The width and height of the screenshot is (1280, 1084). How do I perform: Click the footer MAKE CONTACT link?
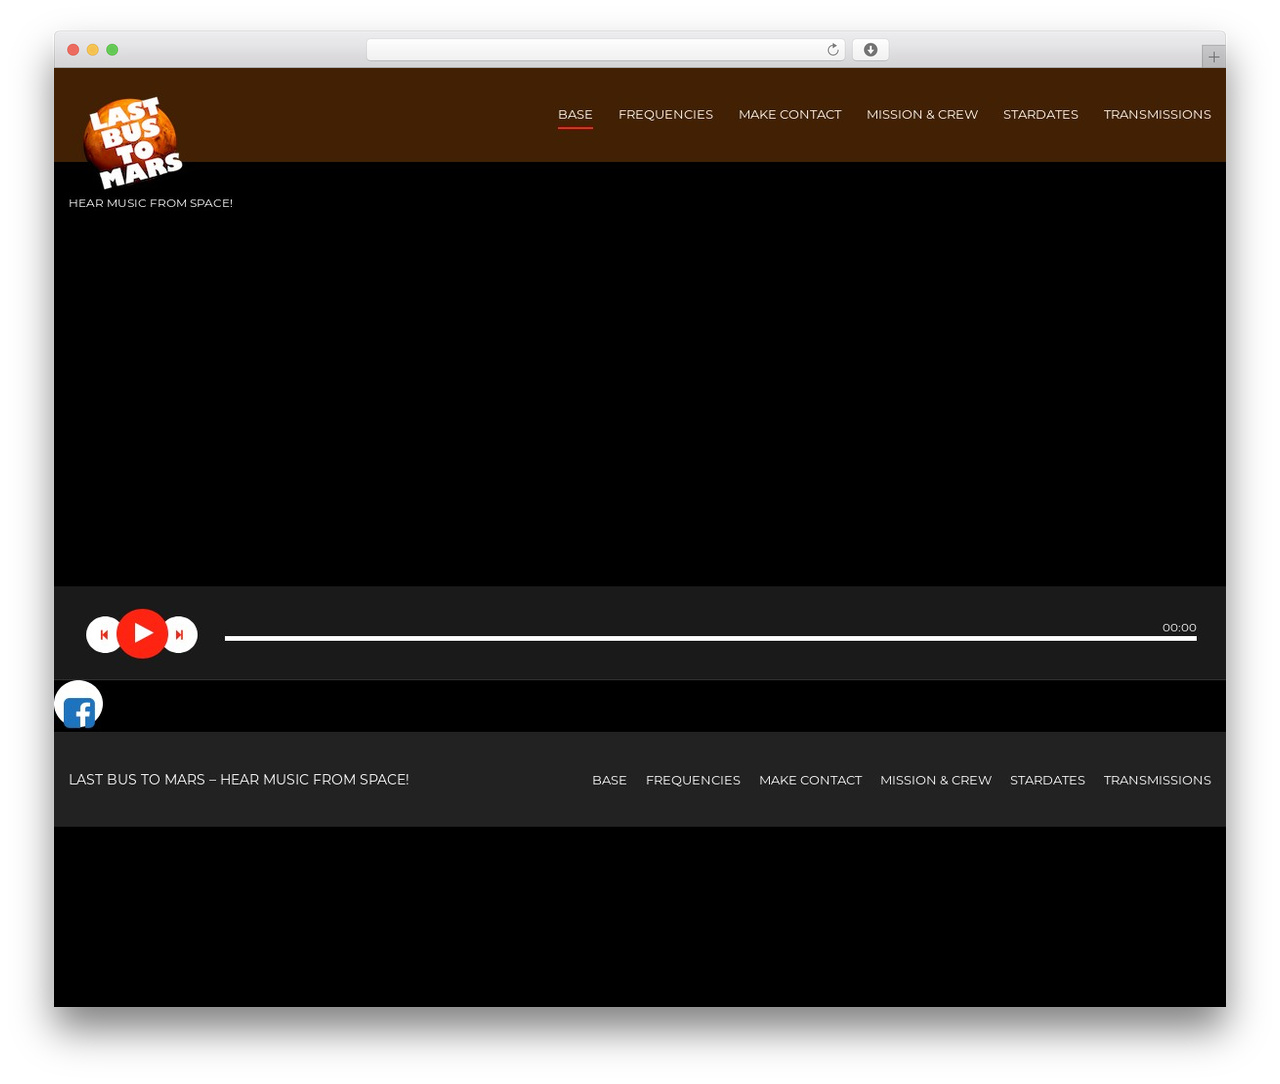(x=810, y=780)
